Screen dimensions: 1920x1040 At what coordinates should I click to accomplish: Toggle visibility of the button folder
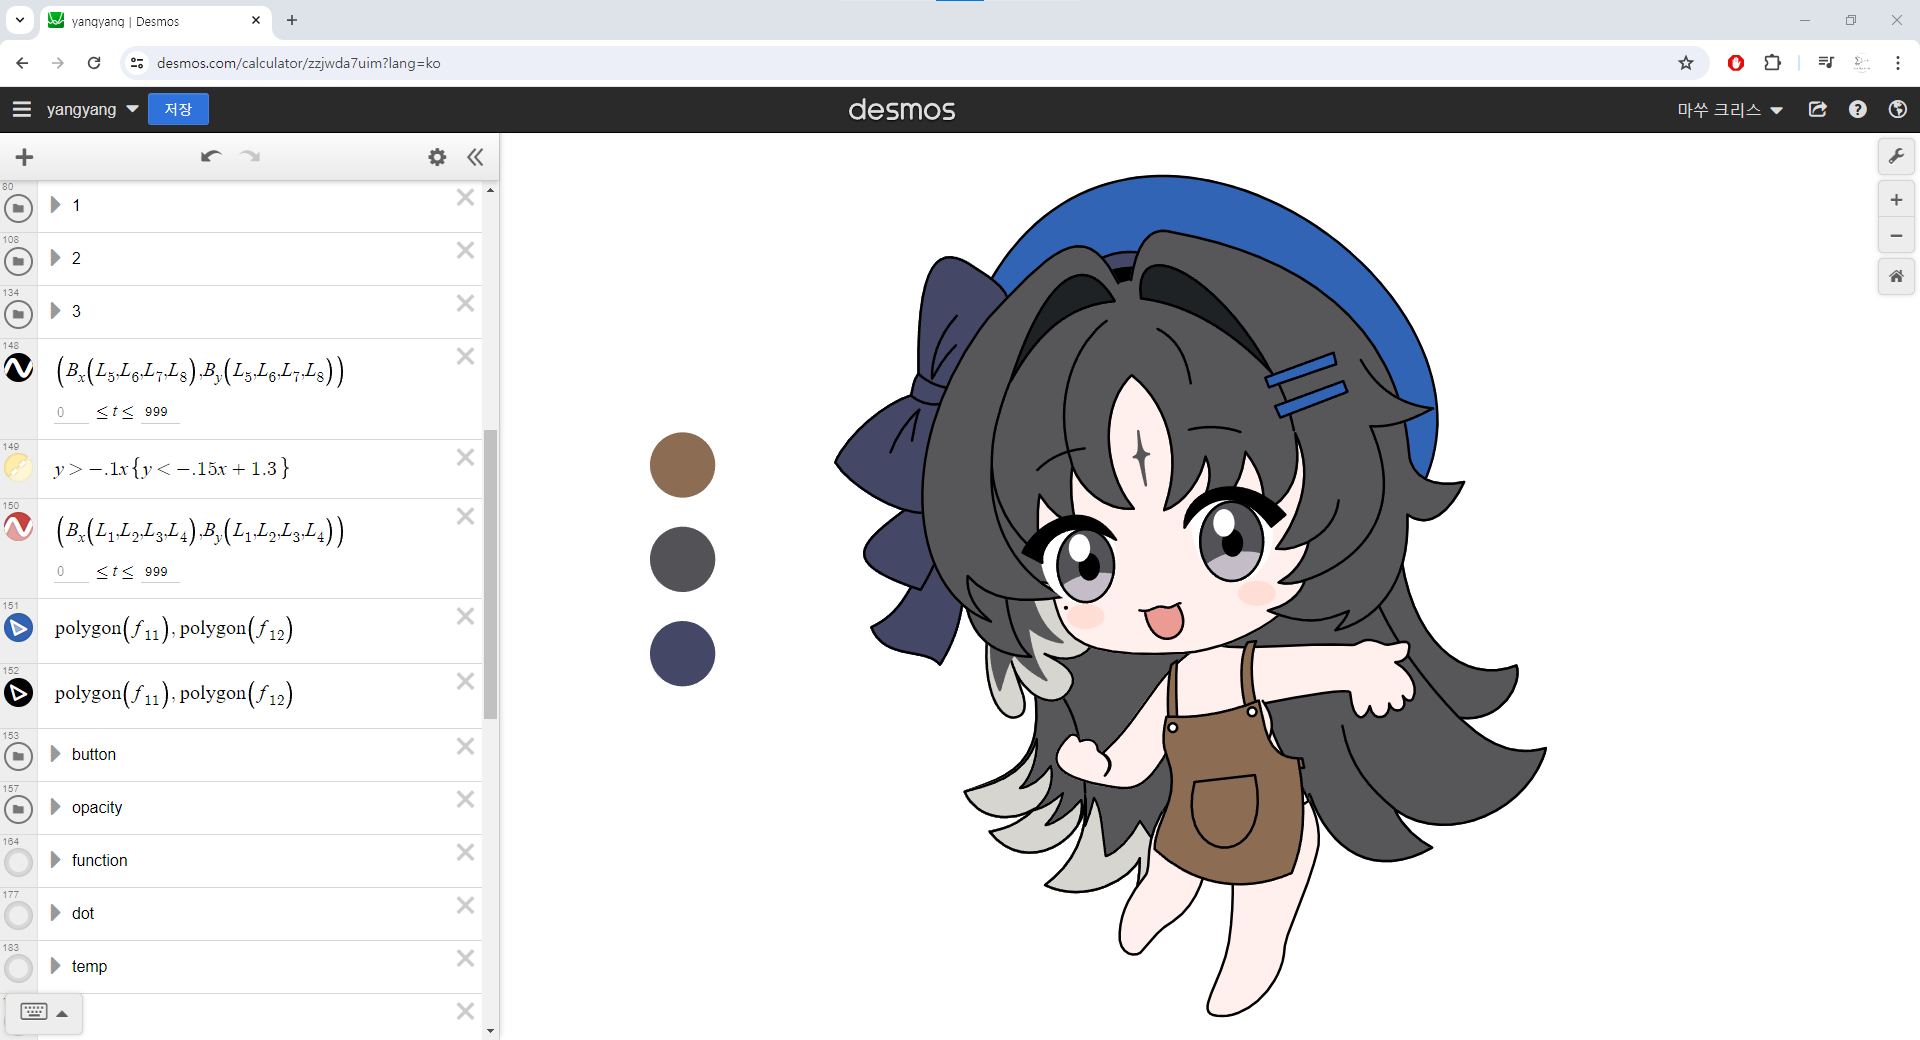coord(18,756)
